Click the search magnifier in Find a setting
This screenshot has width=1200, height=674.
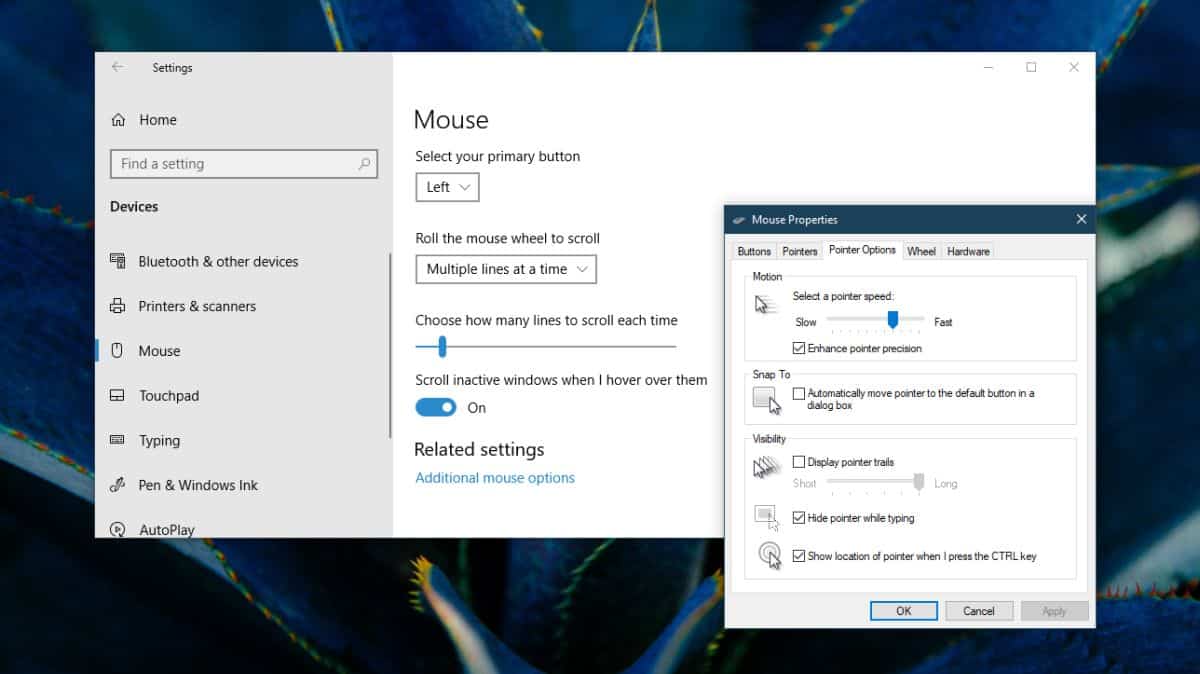coord(364,164)
